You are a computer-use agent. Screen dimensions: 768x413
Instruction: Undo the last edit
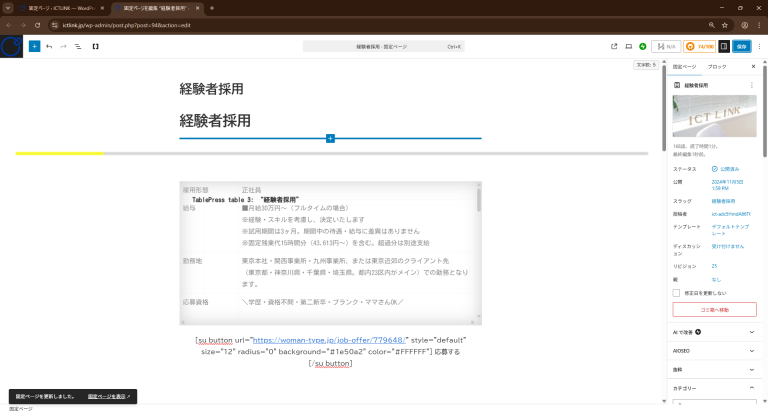[49, 46]
